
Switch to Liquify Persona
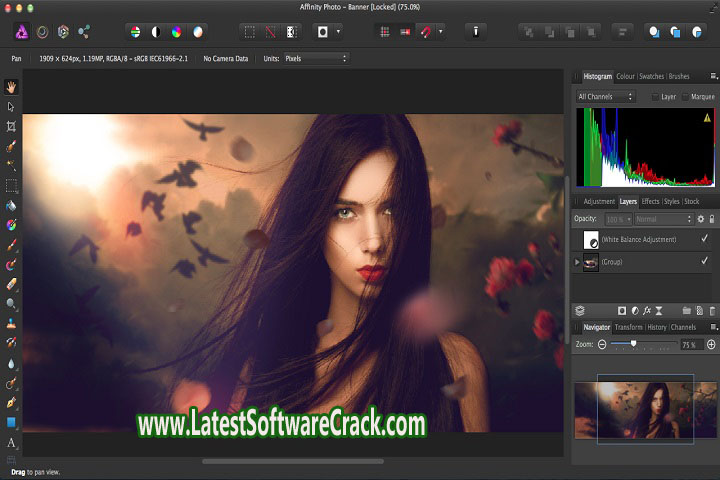[42, 32]
